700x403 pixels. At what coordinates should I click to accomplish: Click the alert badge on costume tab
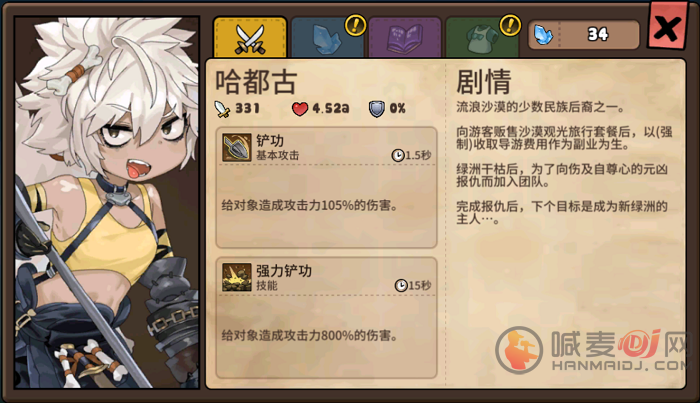pos(510,25)
